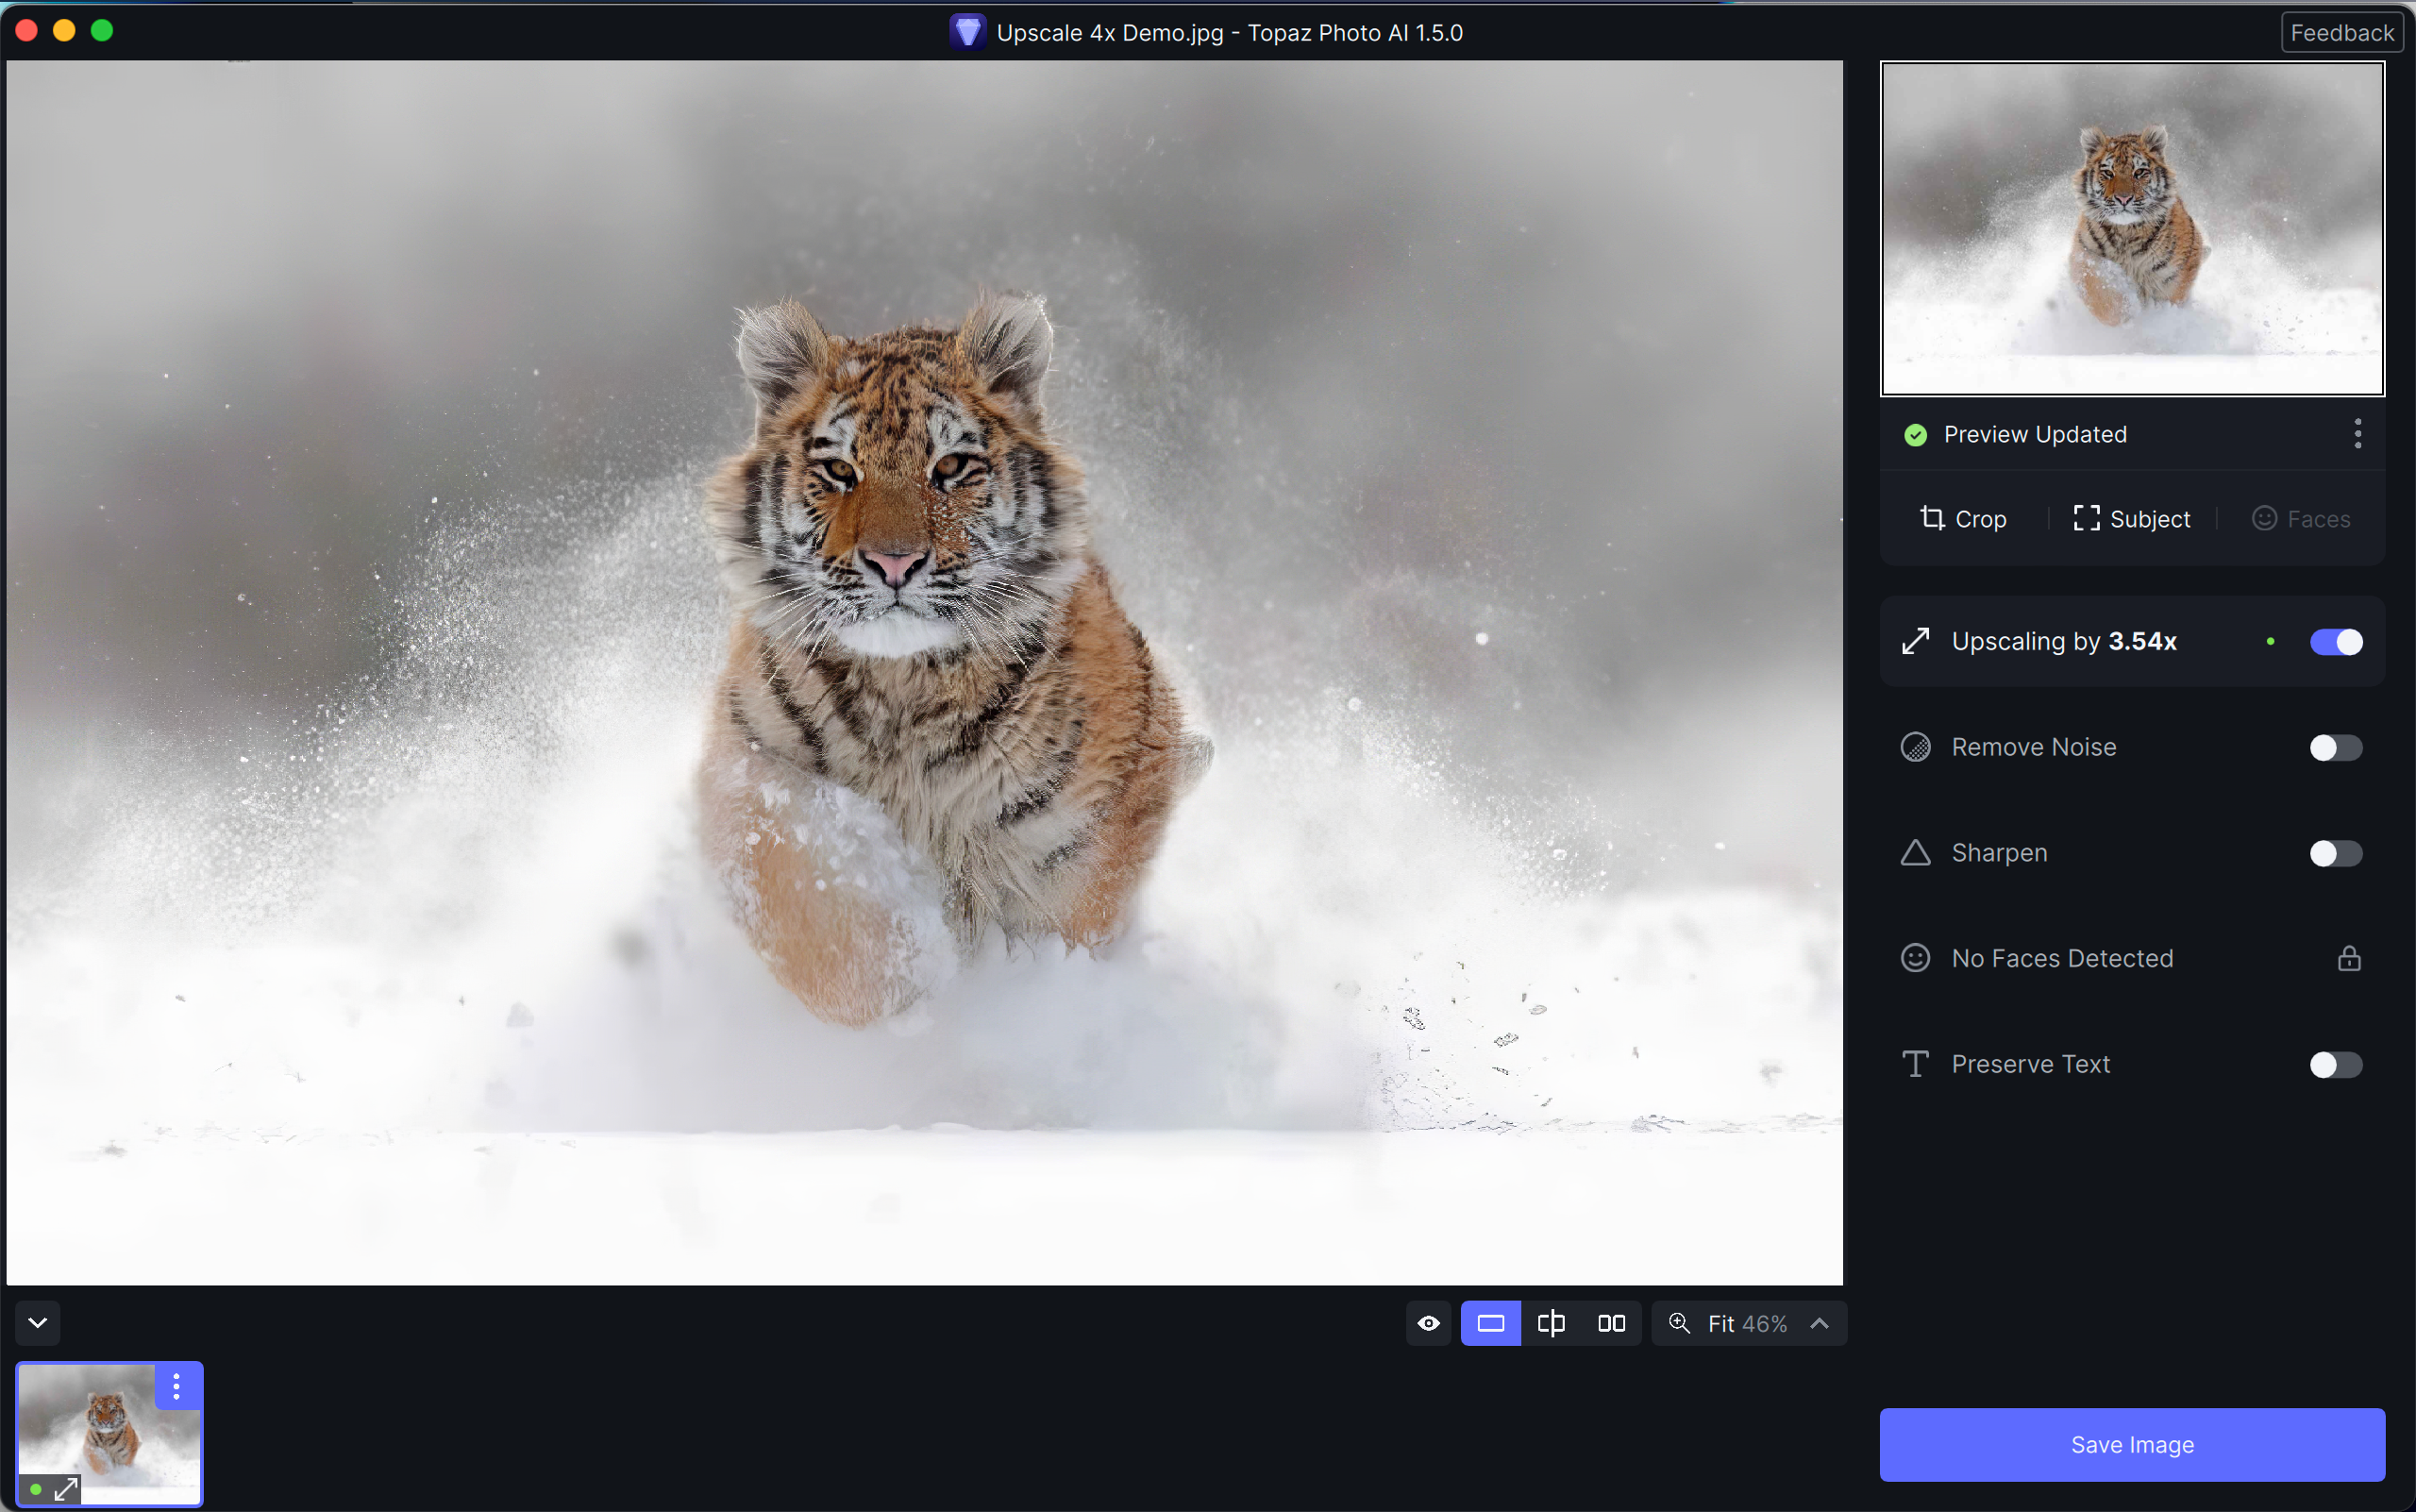
Task: Click the Sharpen triangle icon
Action: (x=1915, y=853)
